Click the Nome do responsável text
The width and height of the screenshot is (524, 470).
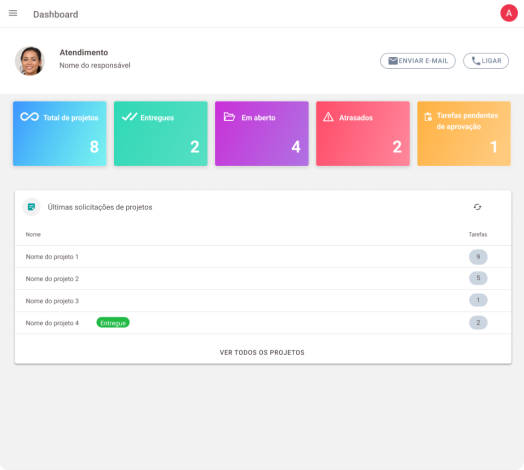click(95, 66)
